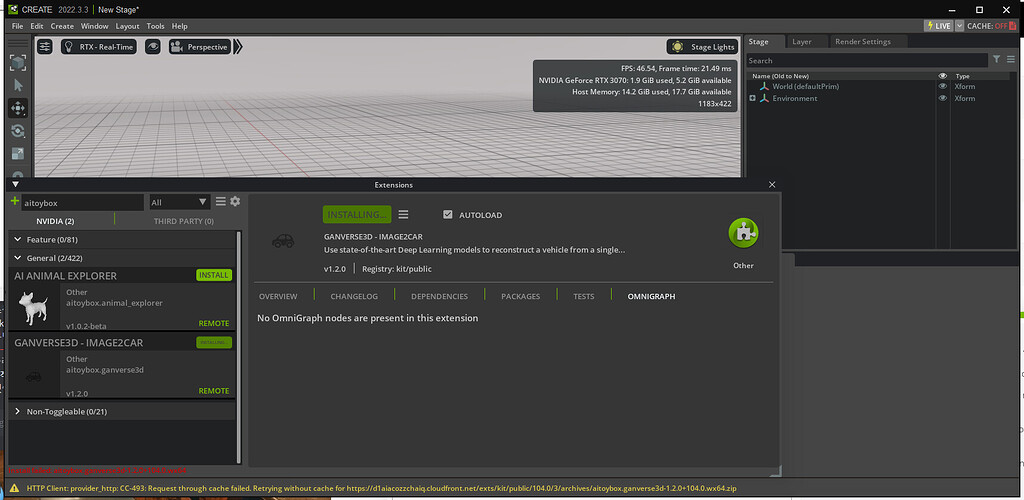Click the Stage search field
Screen dimensions: 1024x500
[867, 60]
